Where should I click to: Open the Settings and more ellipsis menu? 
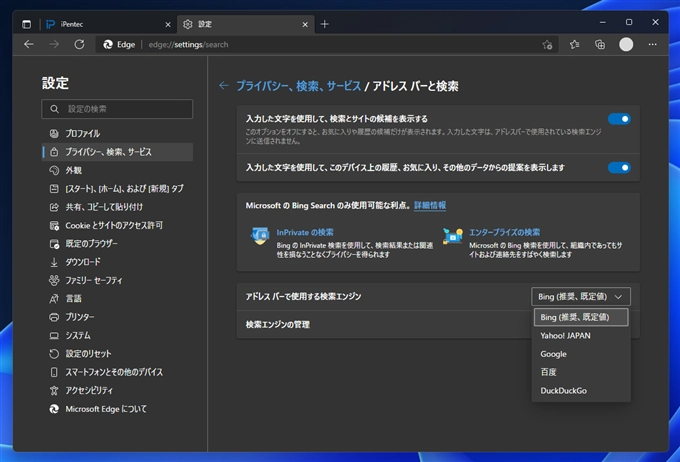coord(652,44)
